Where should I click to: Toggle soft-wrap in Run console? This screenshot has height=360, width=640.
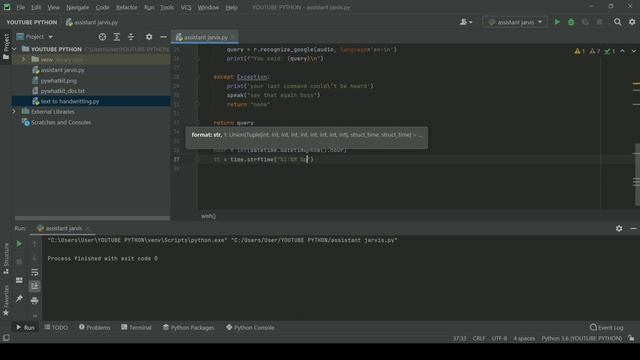point(35,272)
